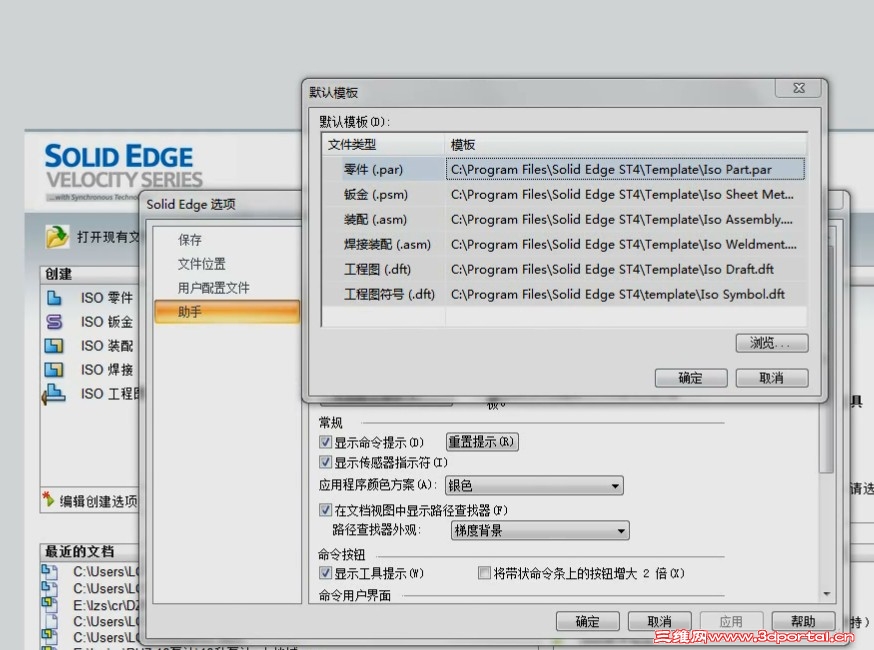The height and width of the screenshot is (650, 874).
Task: Toggle 显示命令提示 checkbox
Action: pyautogui.click(x=326, y=442)
